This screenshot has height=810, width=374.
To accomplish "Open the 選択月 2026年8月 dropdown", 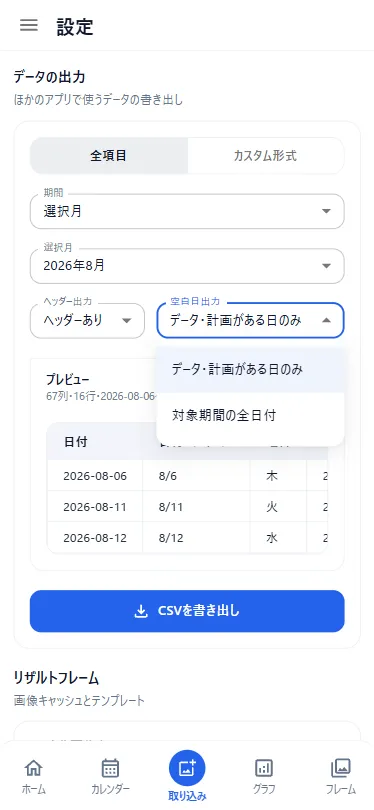I will pyautogui.click(x=187, y=266).
